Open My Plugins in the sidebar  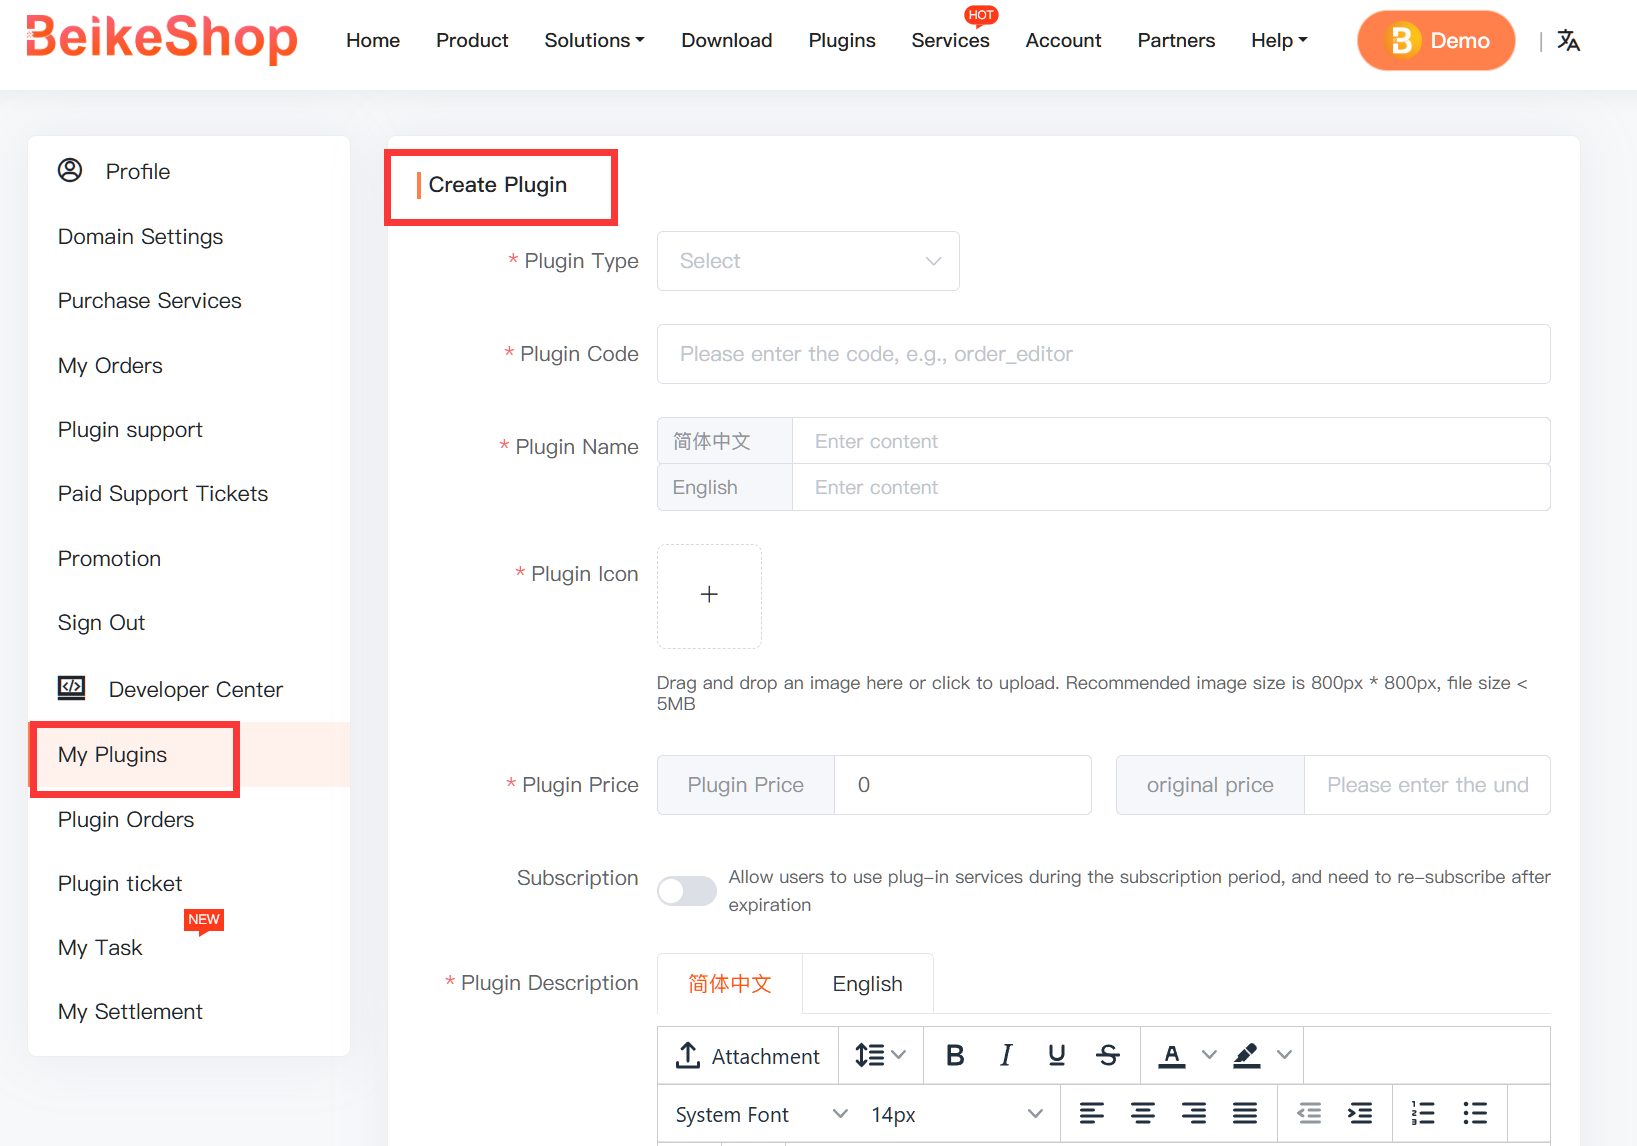112,755
